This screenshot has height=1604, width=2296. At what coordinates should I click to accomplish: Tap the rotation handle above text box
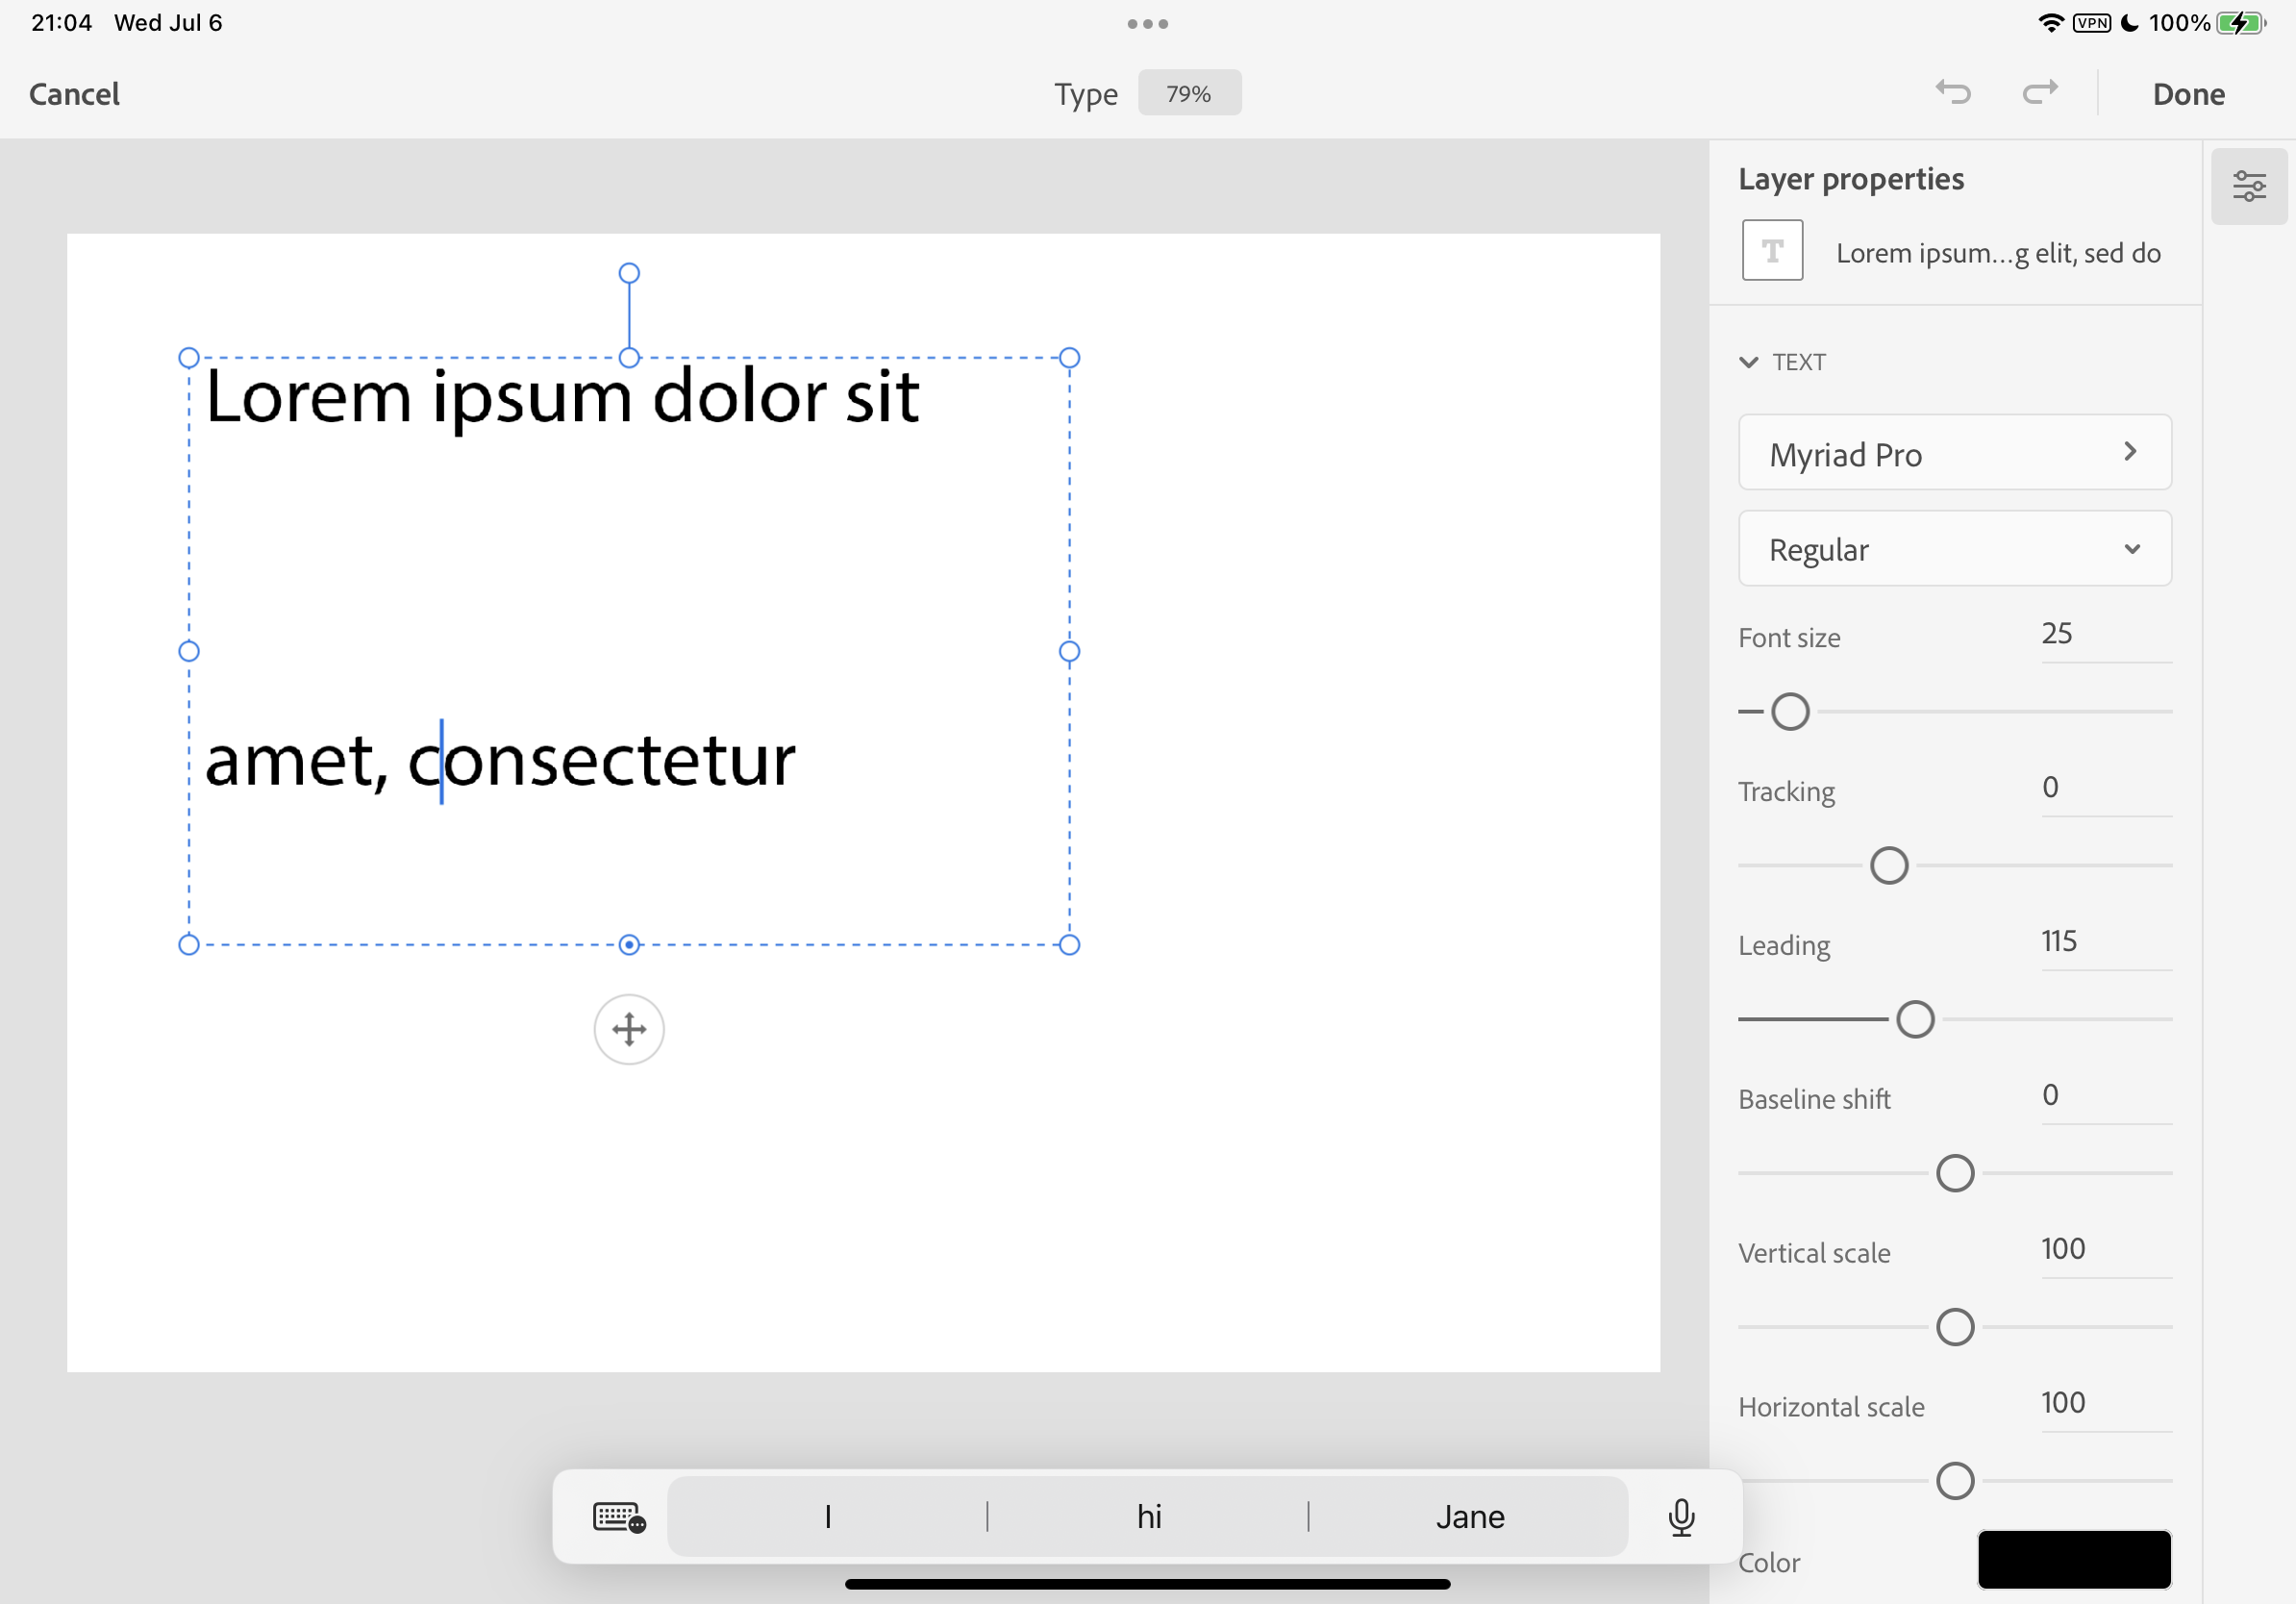click(x=629, y=273)
